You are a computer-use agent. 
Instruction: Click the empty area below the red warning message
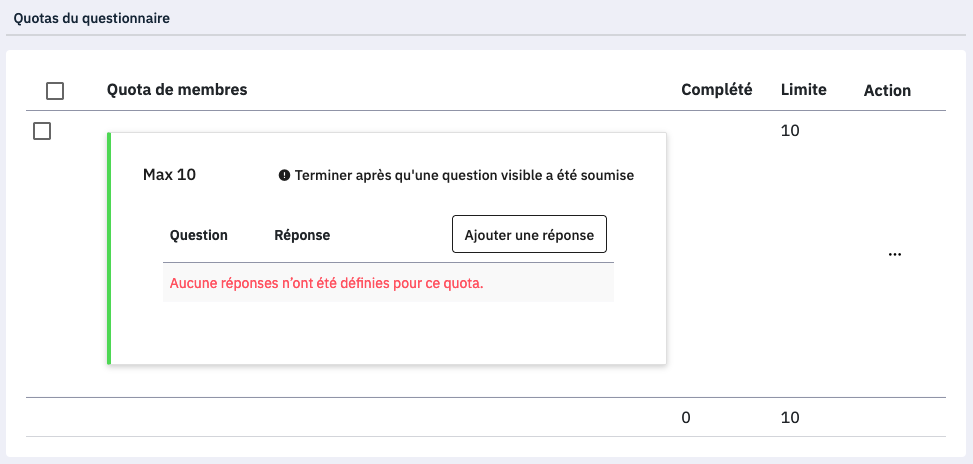click(x=388, y=330)
